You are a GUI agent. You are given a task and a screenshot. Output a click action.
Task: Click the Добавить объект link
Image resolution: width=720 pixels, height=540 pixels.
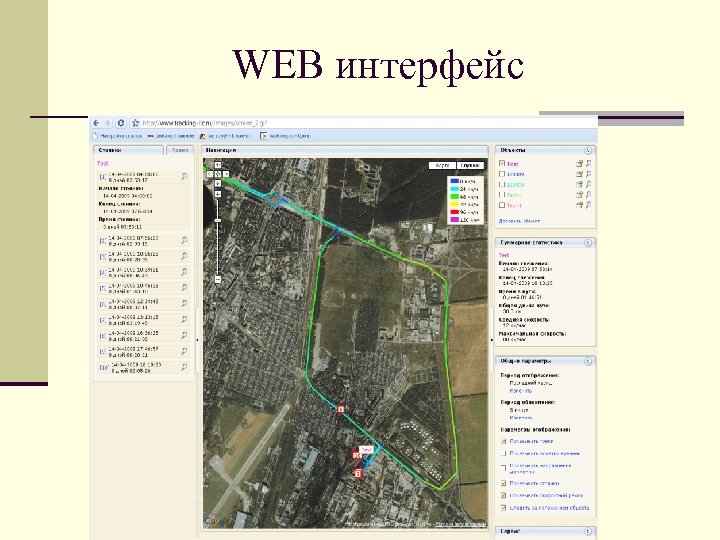click(x=519, y=221)
